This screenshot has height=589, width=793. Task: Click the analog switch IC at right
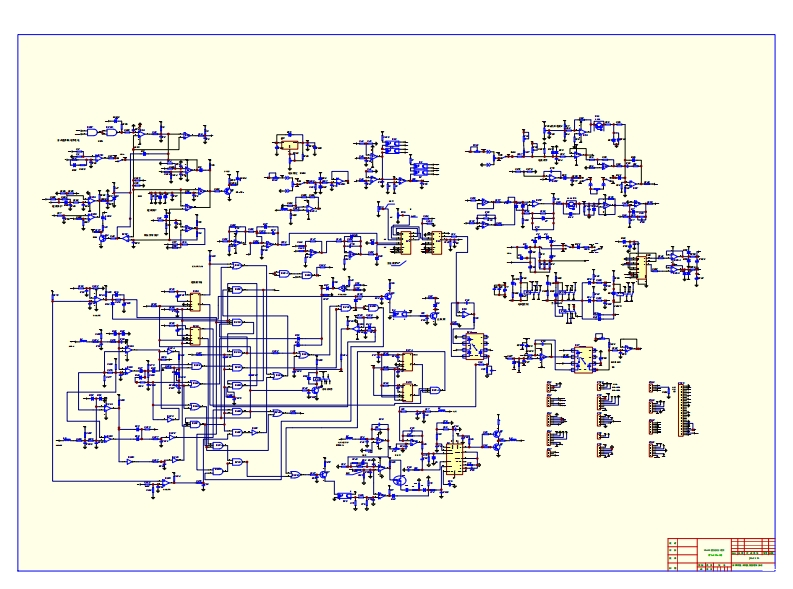[581, 357]
